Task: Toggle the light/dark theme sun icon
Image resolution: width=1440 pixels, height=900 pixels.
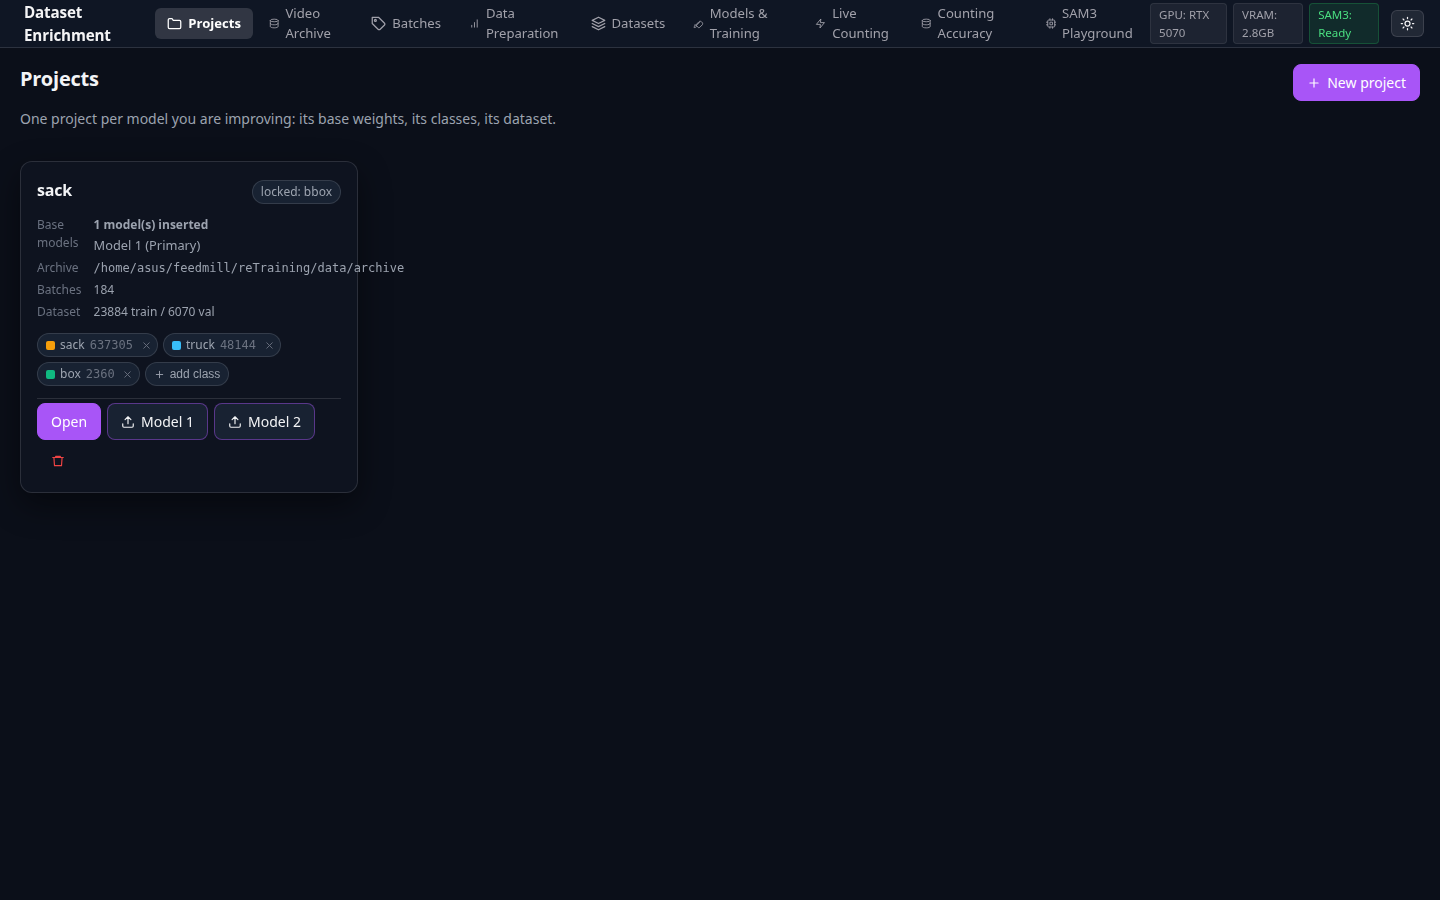Action: point(1407,23)
